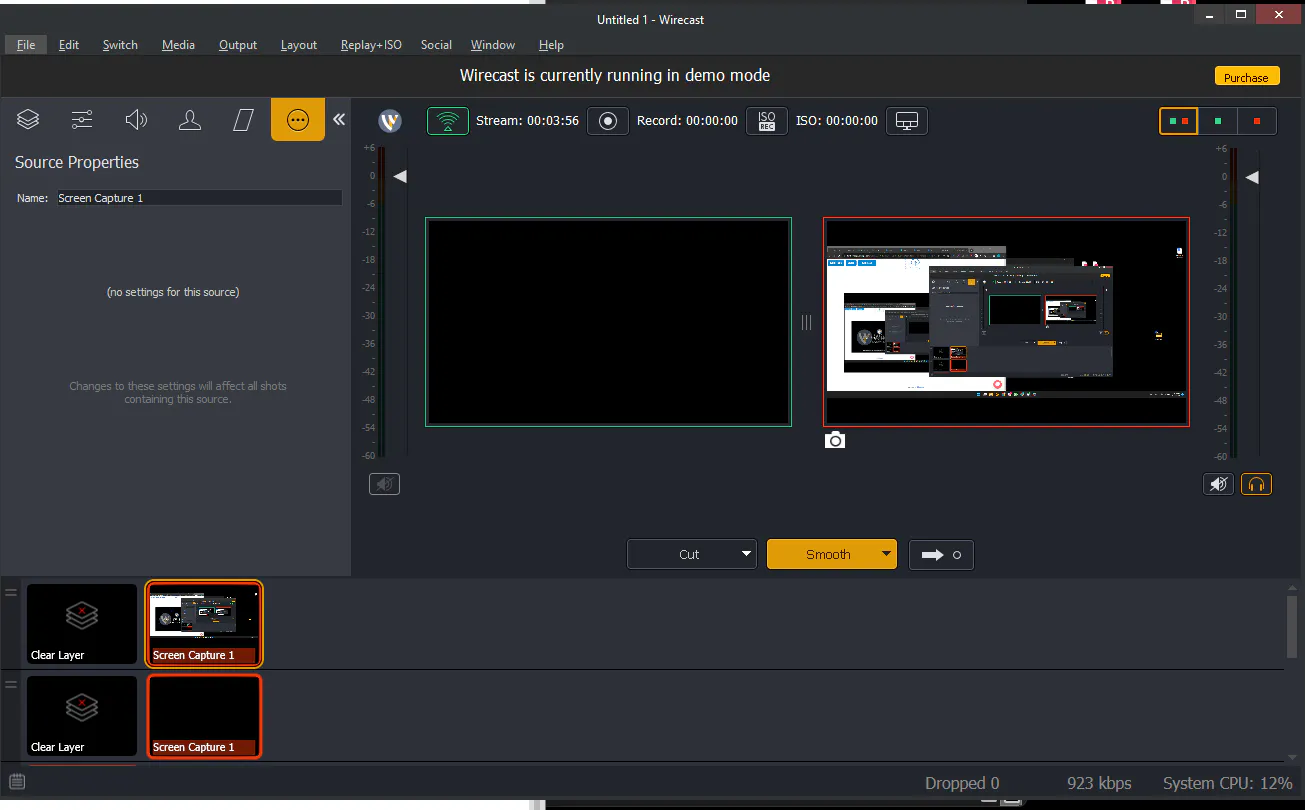Select the live-only red layout
Image resolution: width=1305 pixels, height=810 pixels.
coord(1257,121)
